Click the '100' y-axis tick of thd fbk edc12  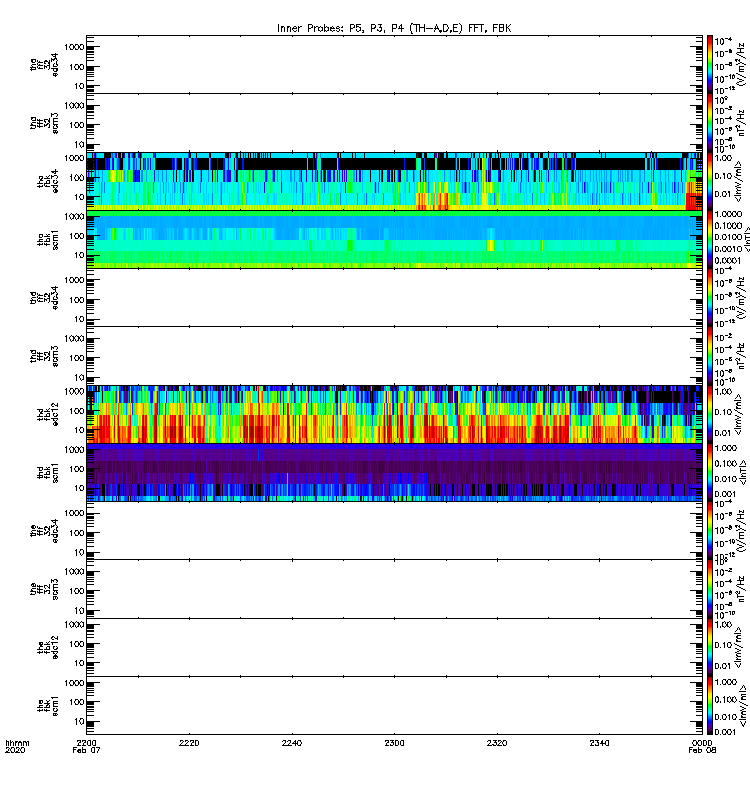point(77,411)
